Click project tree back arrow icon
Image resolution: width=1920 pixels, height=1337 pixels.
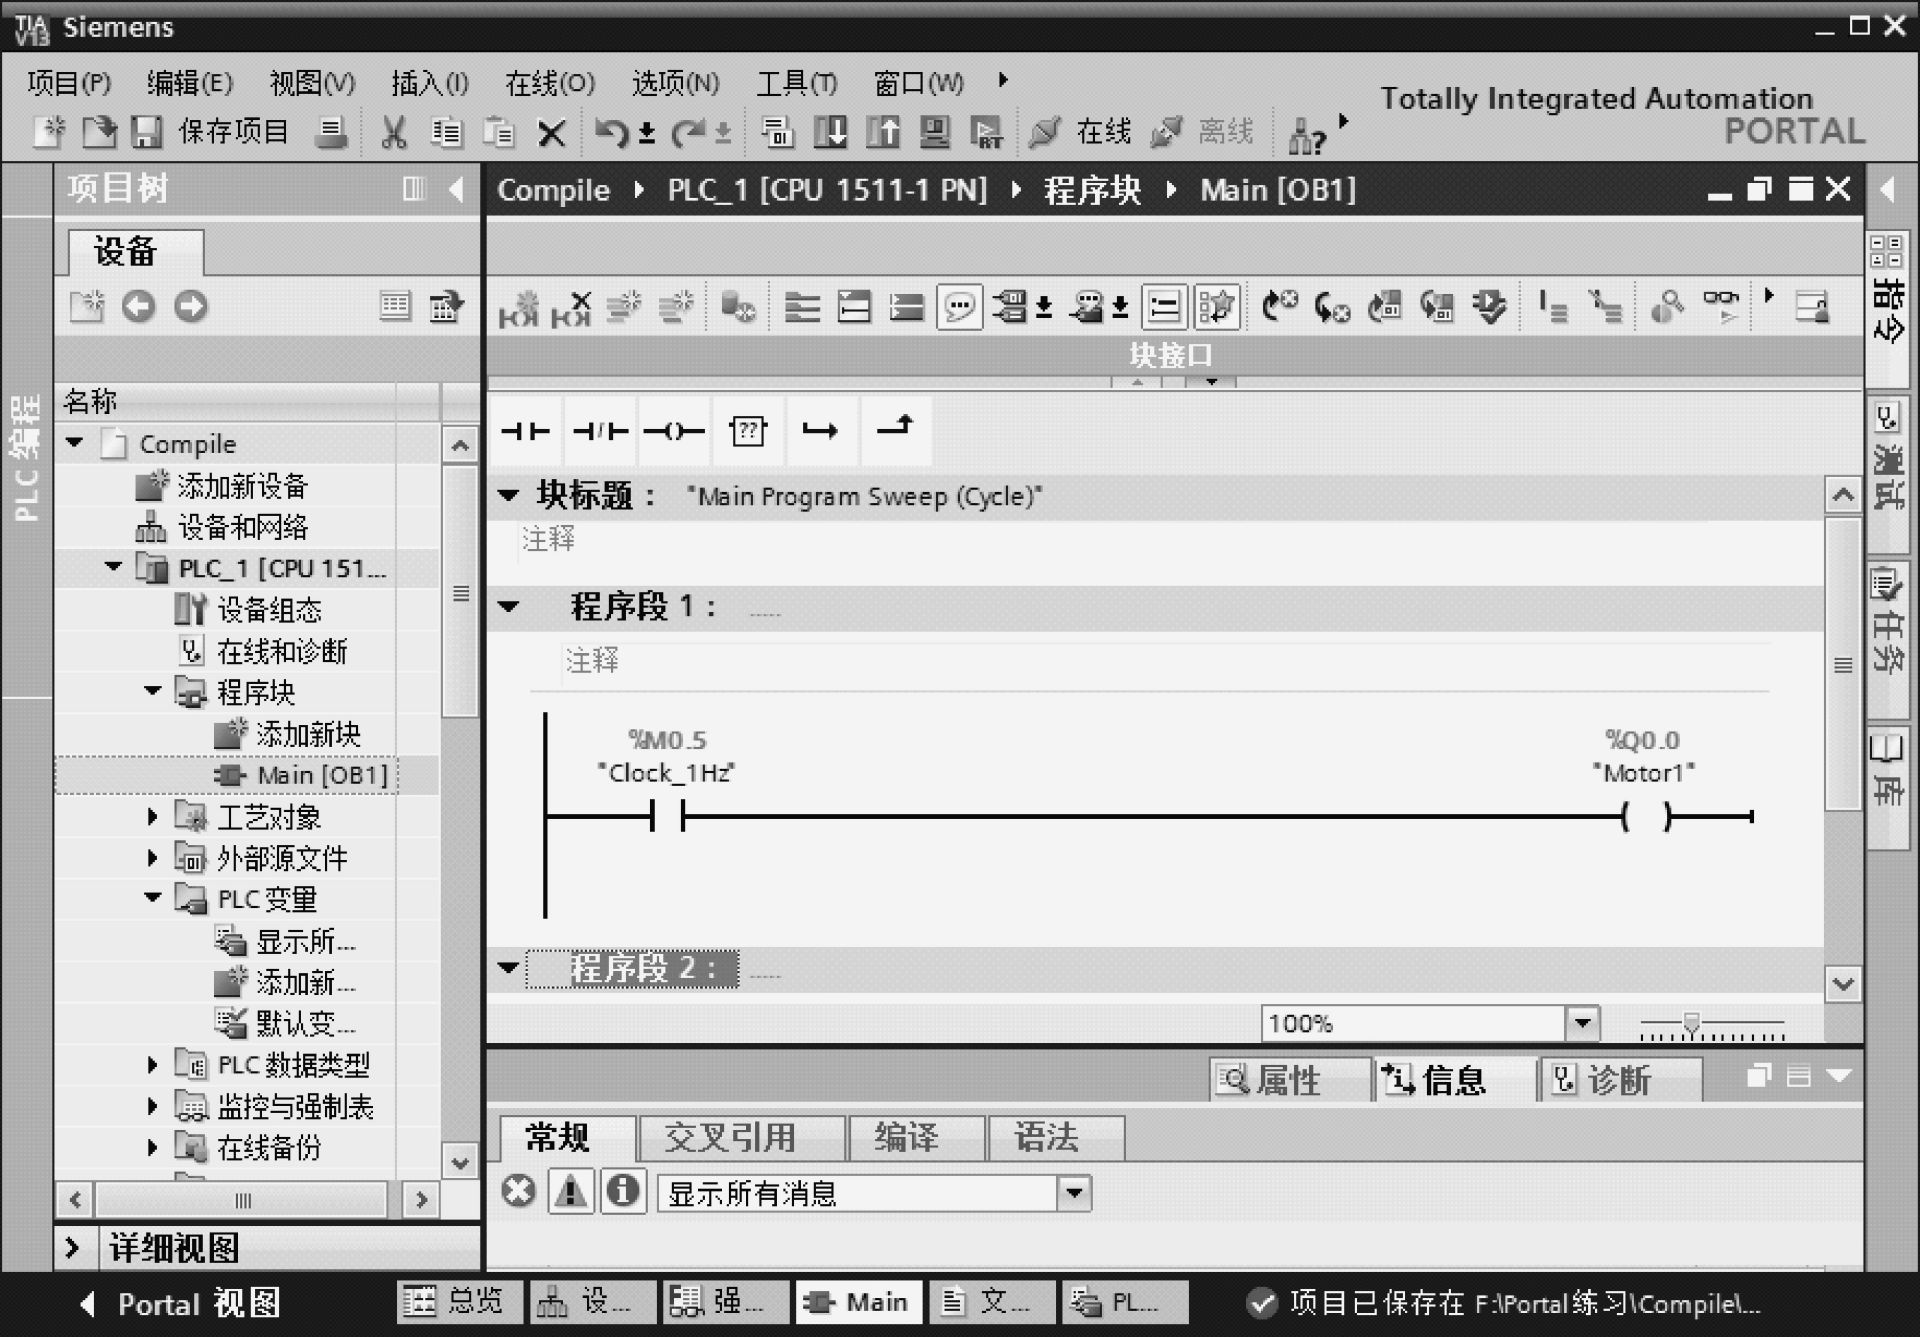pyautogui.click(x=139, y=306)
